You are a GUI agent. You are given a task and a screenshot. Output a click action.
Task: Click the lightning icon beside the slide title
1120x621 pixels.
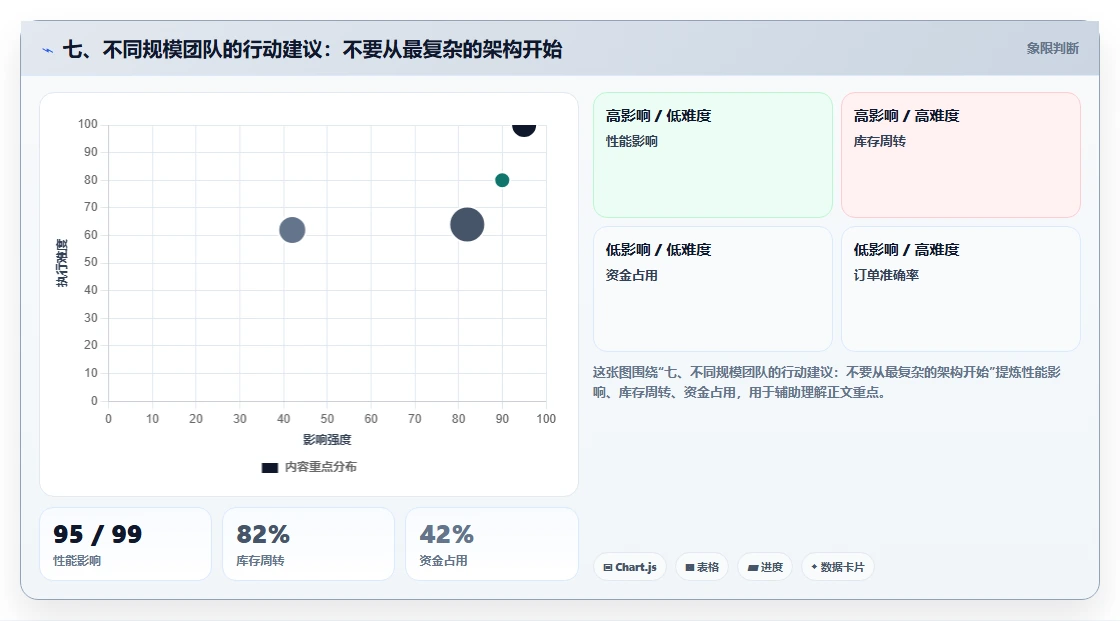click(x=48, y=51)
